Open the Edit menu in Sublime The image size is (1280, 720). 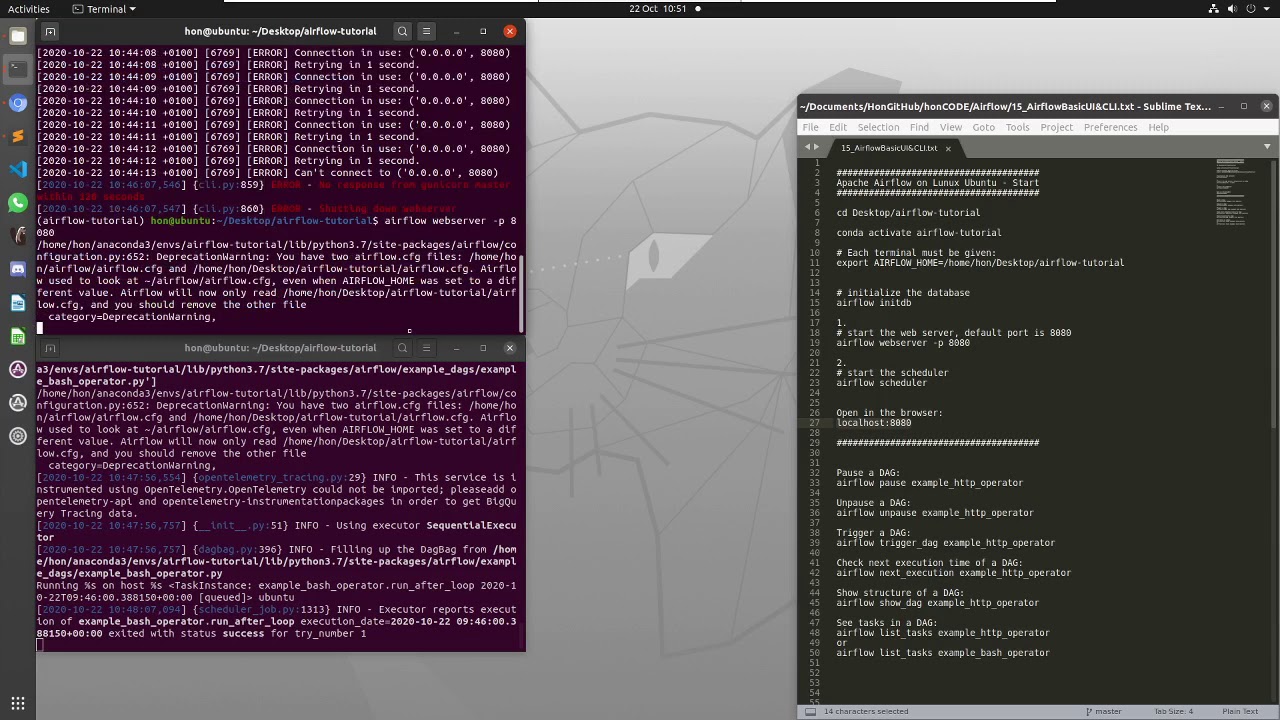[838, 127]
